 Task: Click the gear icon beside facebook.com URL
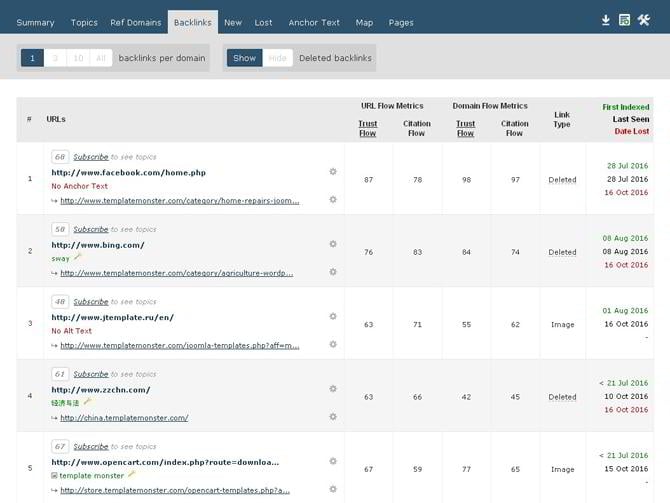coord(333,172)
